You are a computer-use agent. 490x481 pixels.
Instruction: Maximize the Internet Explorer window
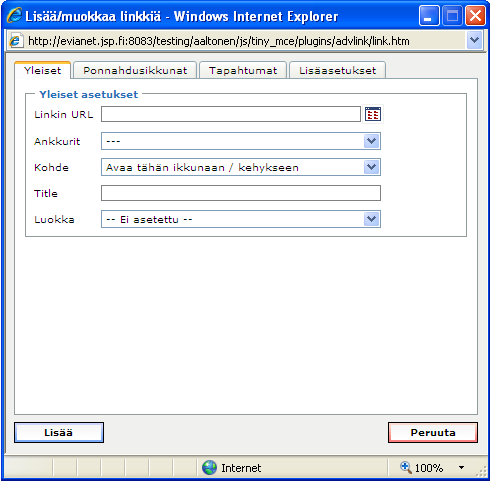pyautogui.click(x=452, y=16)
